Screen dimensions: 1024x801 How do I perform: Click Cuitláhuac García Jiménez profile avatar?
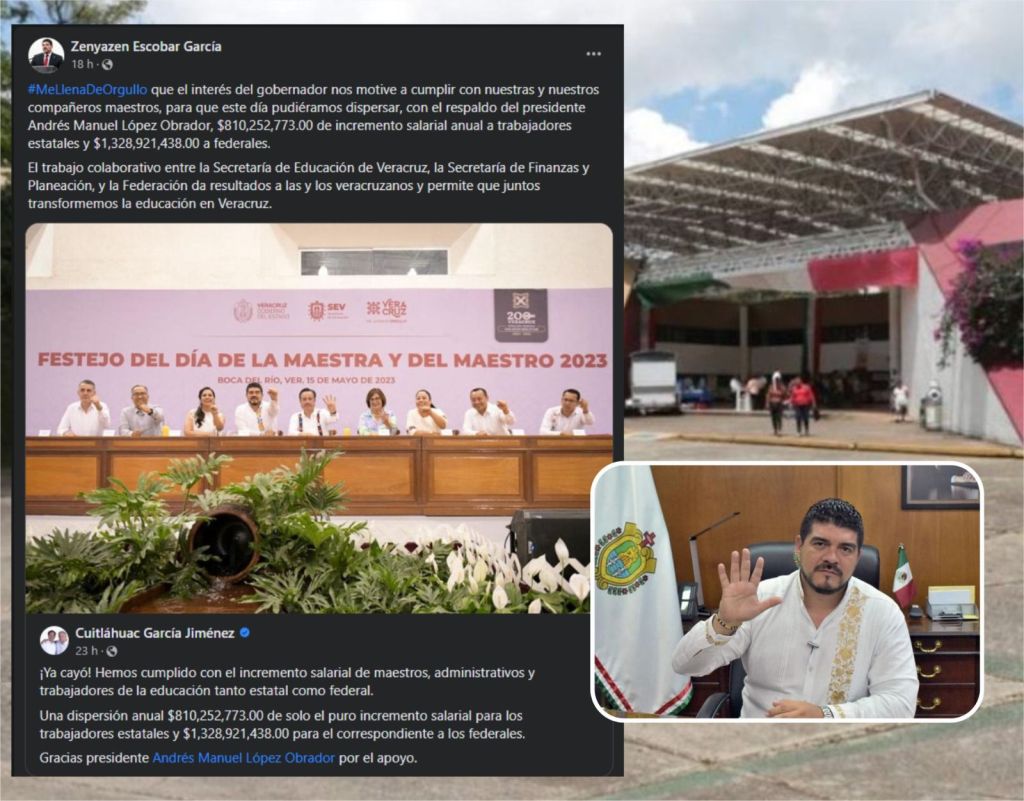tap(54, 640)
